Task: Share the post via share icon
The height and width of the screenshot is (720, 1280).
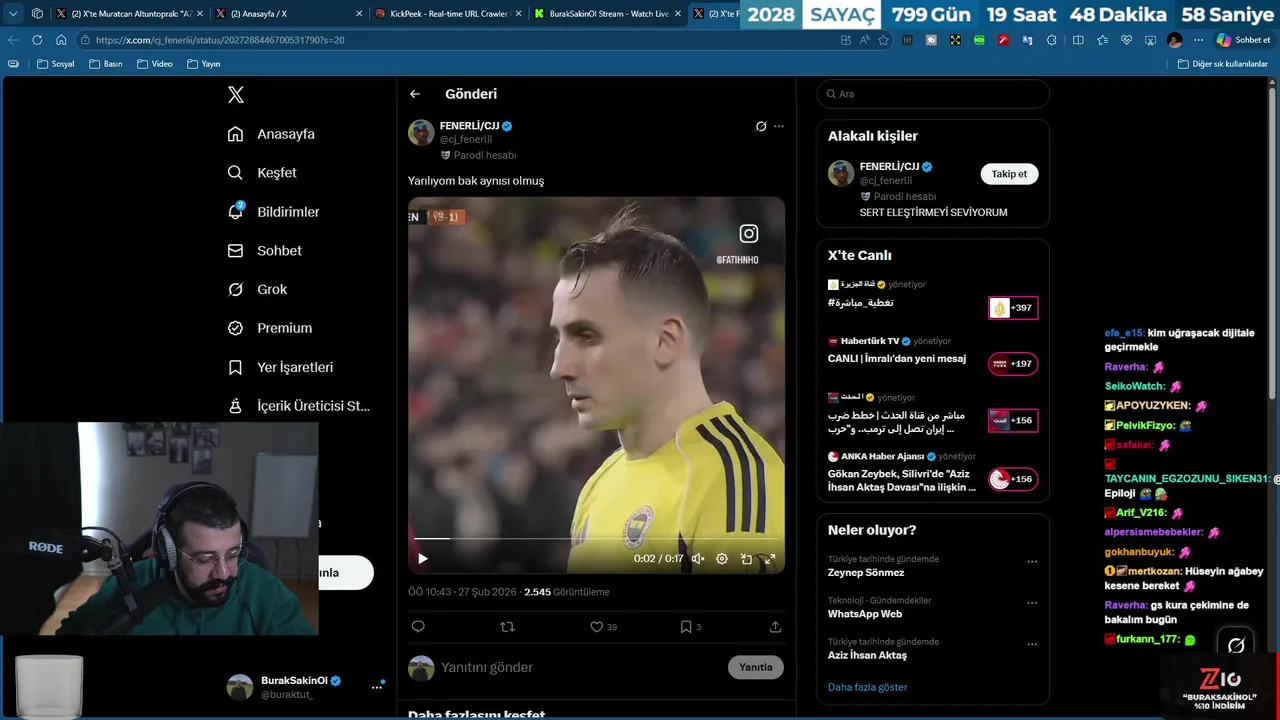Action: [775, 627]
